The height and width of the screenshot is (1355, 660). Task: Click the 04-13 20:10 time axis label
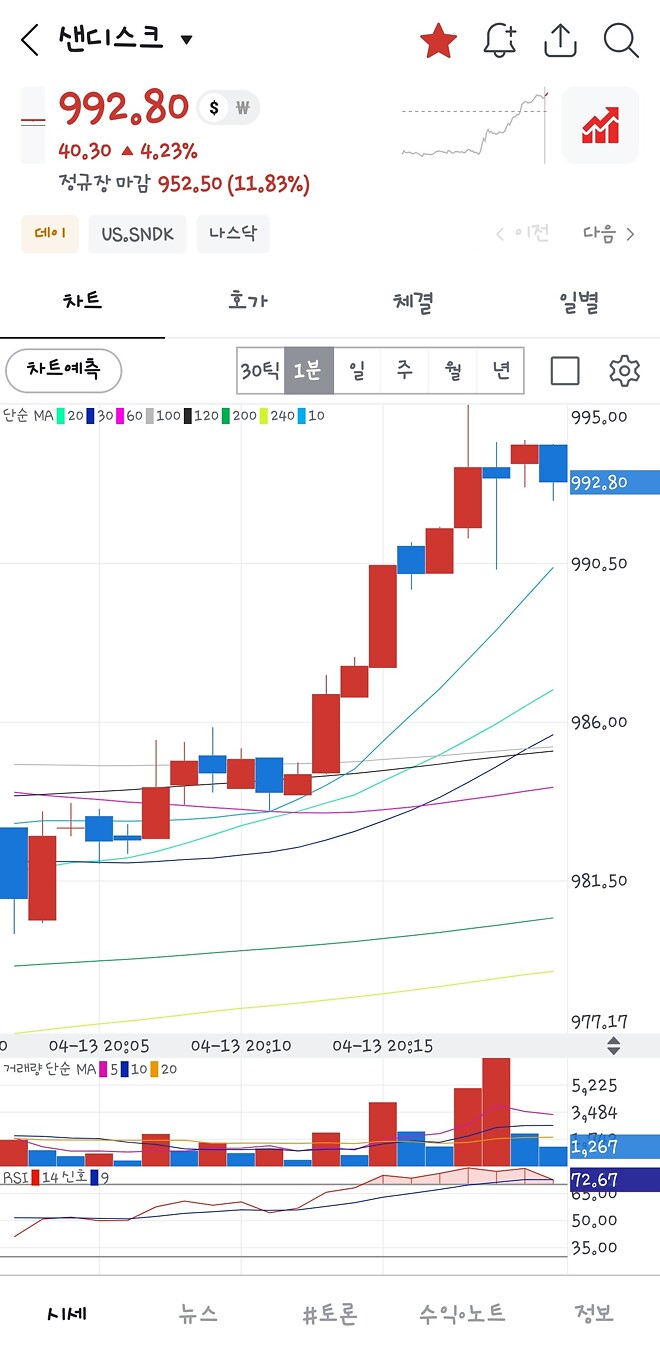(241, 1046)
